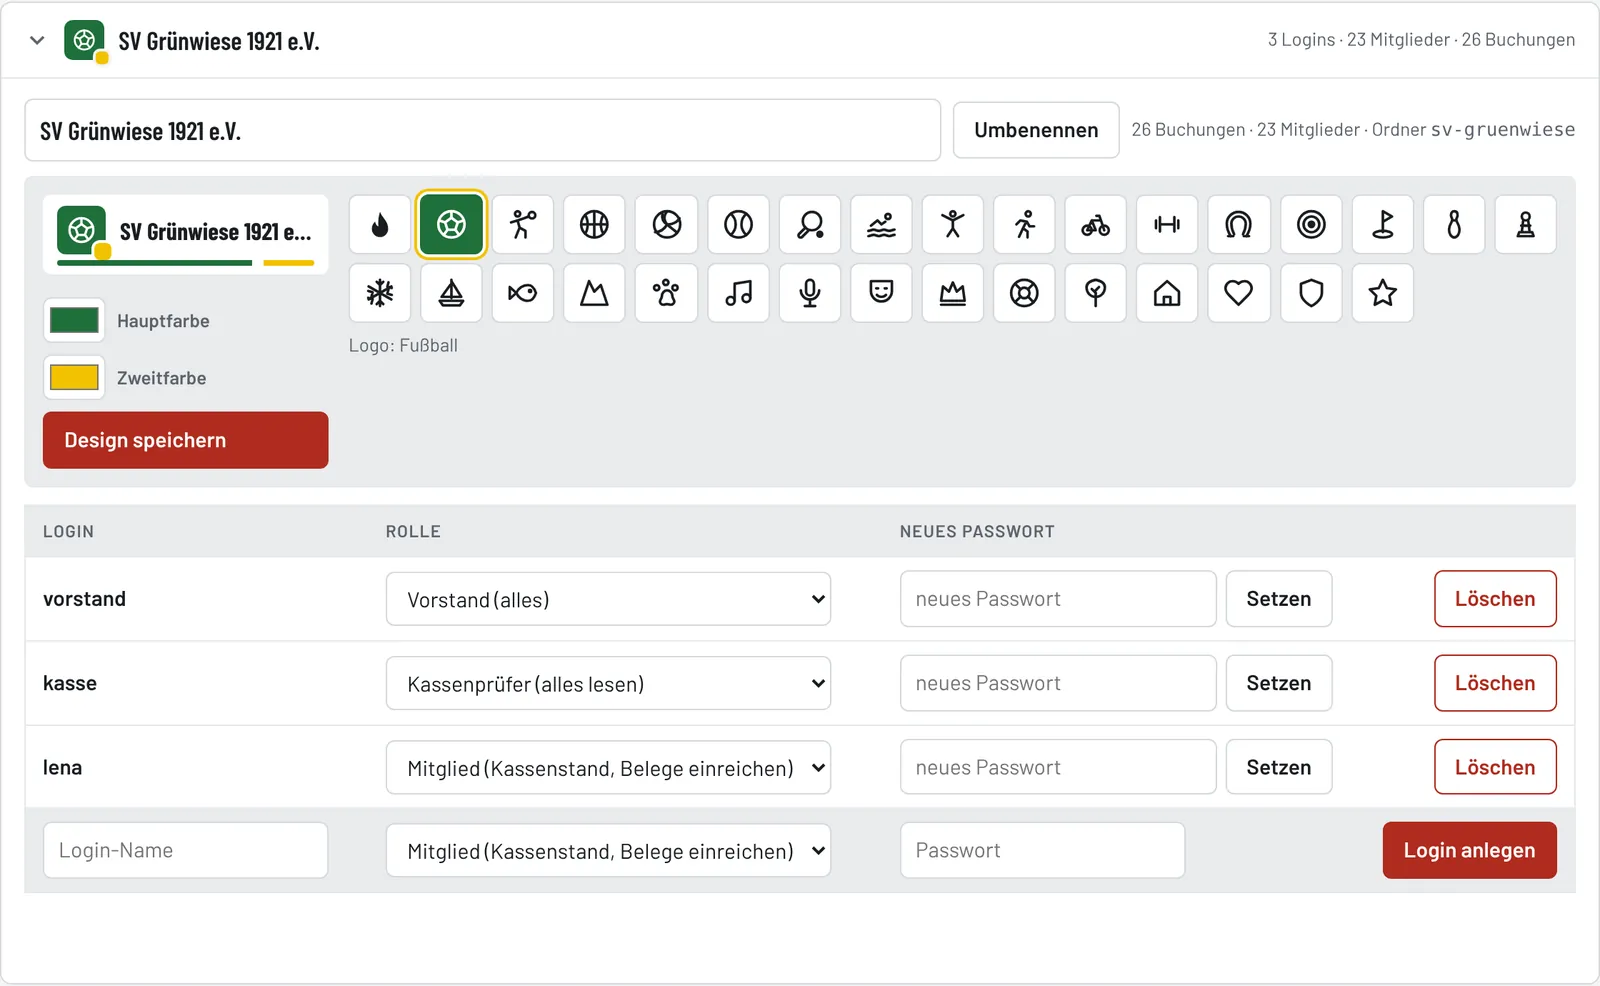Image resolution: width=1600 pixels, height=986 pixels.
Task: Select the snowflake logo icon
Action: (380, 293)
